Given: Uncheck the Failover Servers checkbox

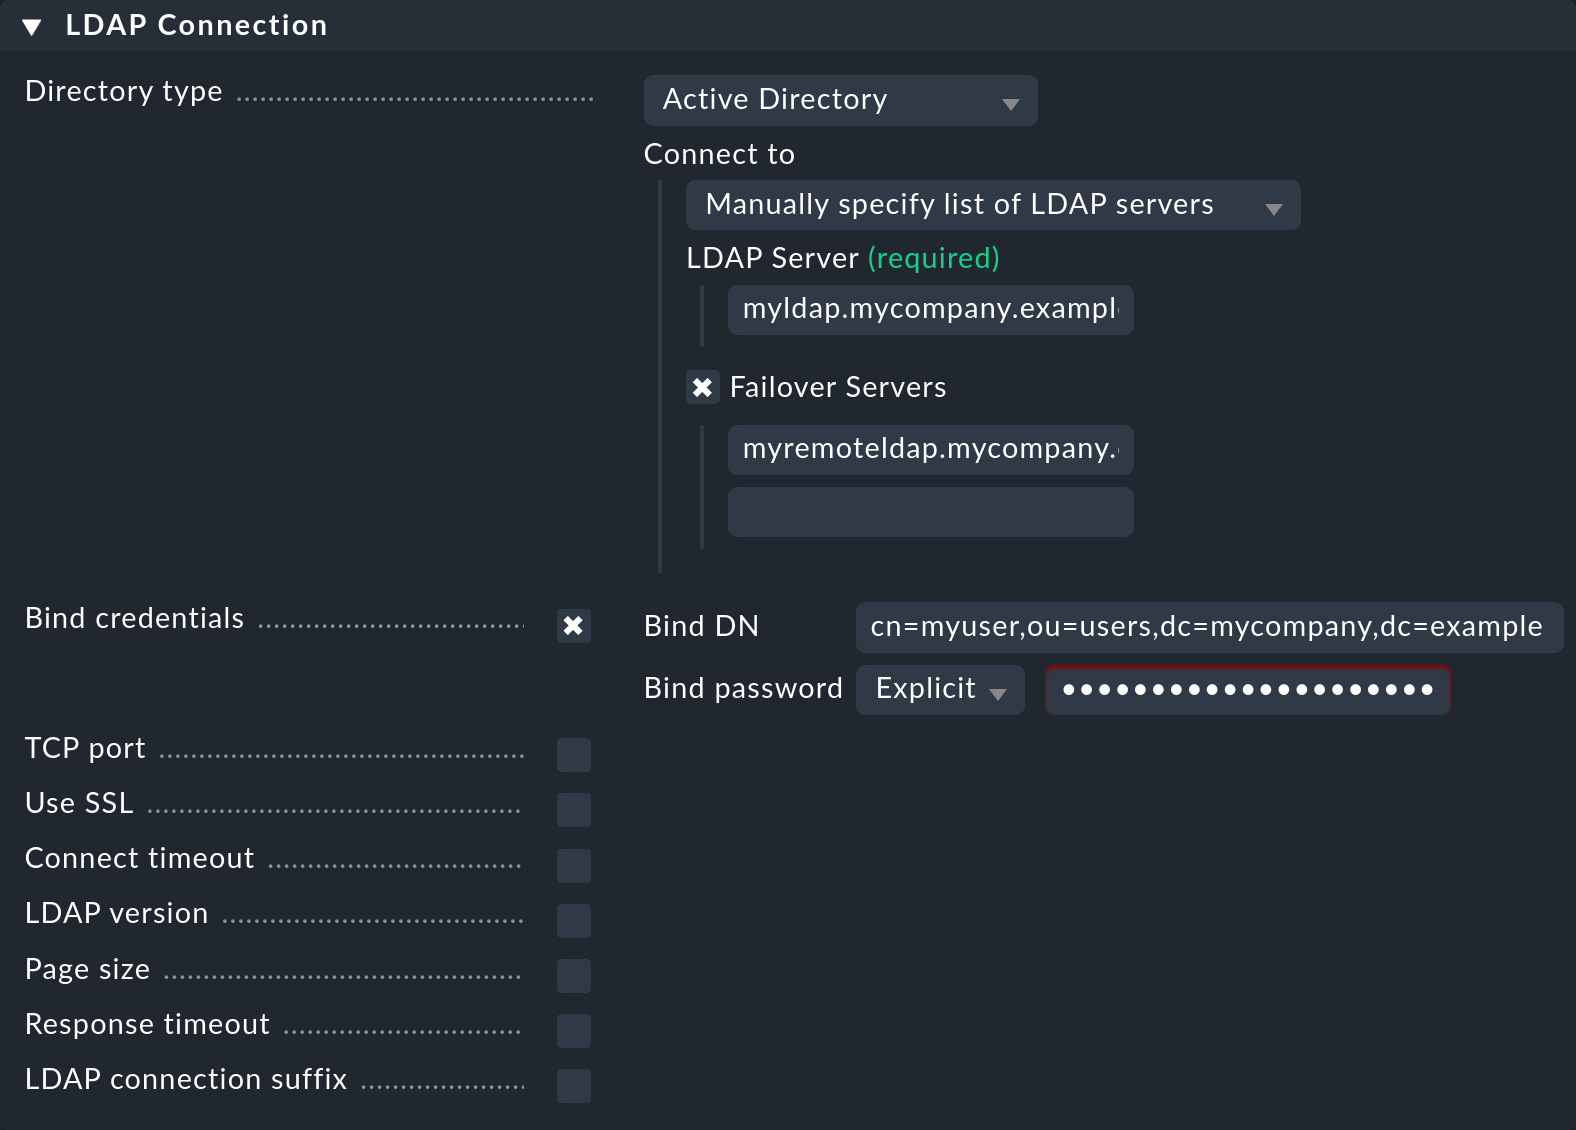Looking at the screenshot, I should (703, 387).
